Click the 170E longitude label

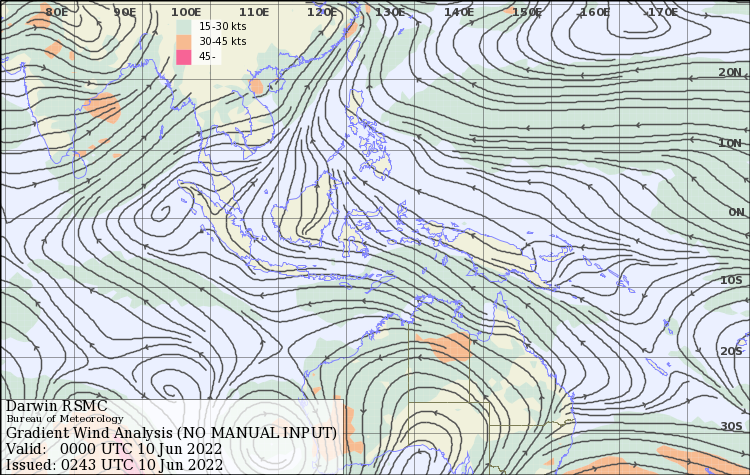662,12
